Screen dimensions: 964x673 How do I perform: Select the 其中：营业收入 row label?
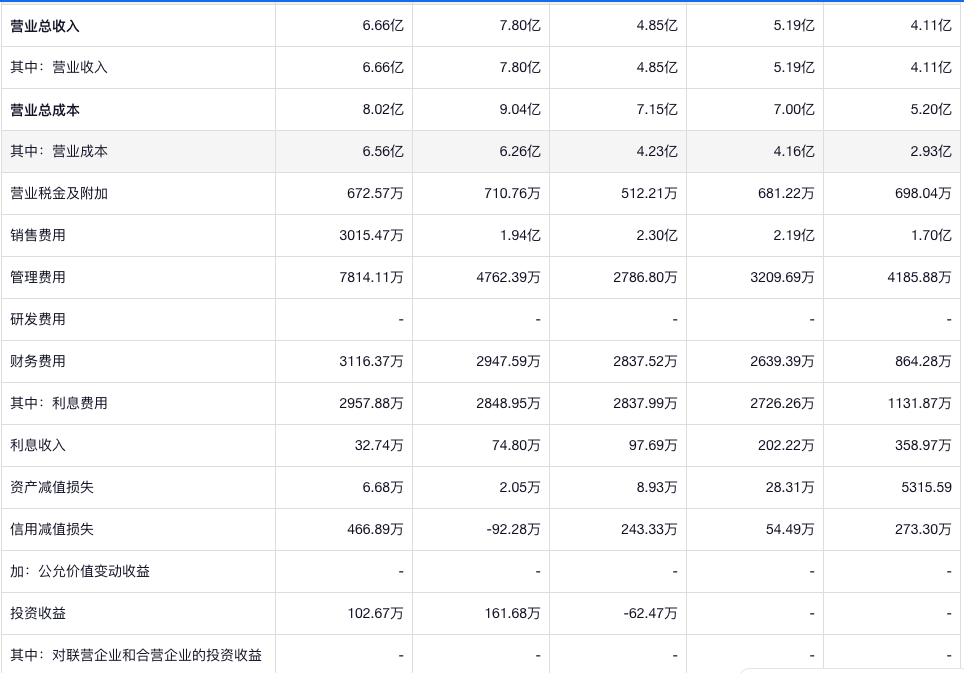pos(59,68)
